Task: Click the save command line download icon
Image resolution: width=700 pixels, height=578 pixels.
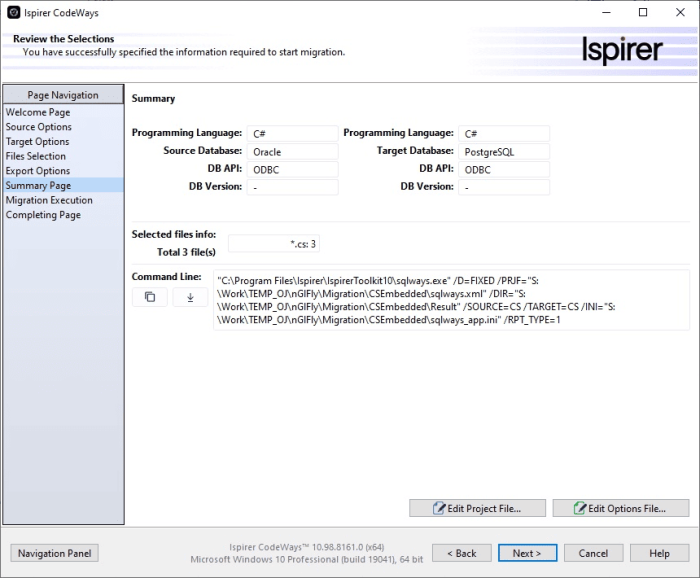Action: (x=190, y=297)
